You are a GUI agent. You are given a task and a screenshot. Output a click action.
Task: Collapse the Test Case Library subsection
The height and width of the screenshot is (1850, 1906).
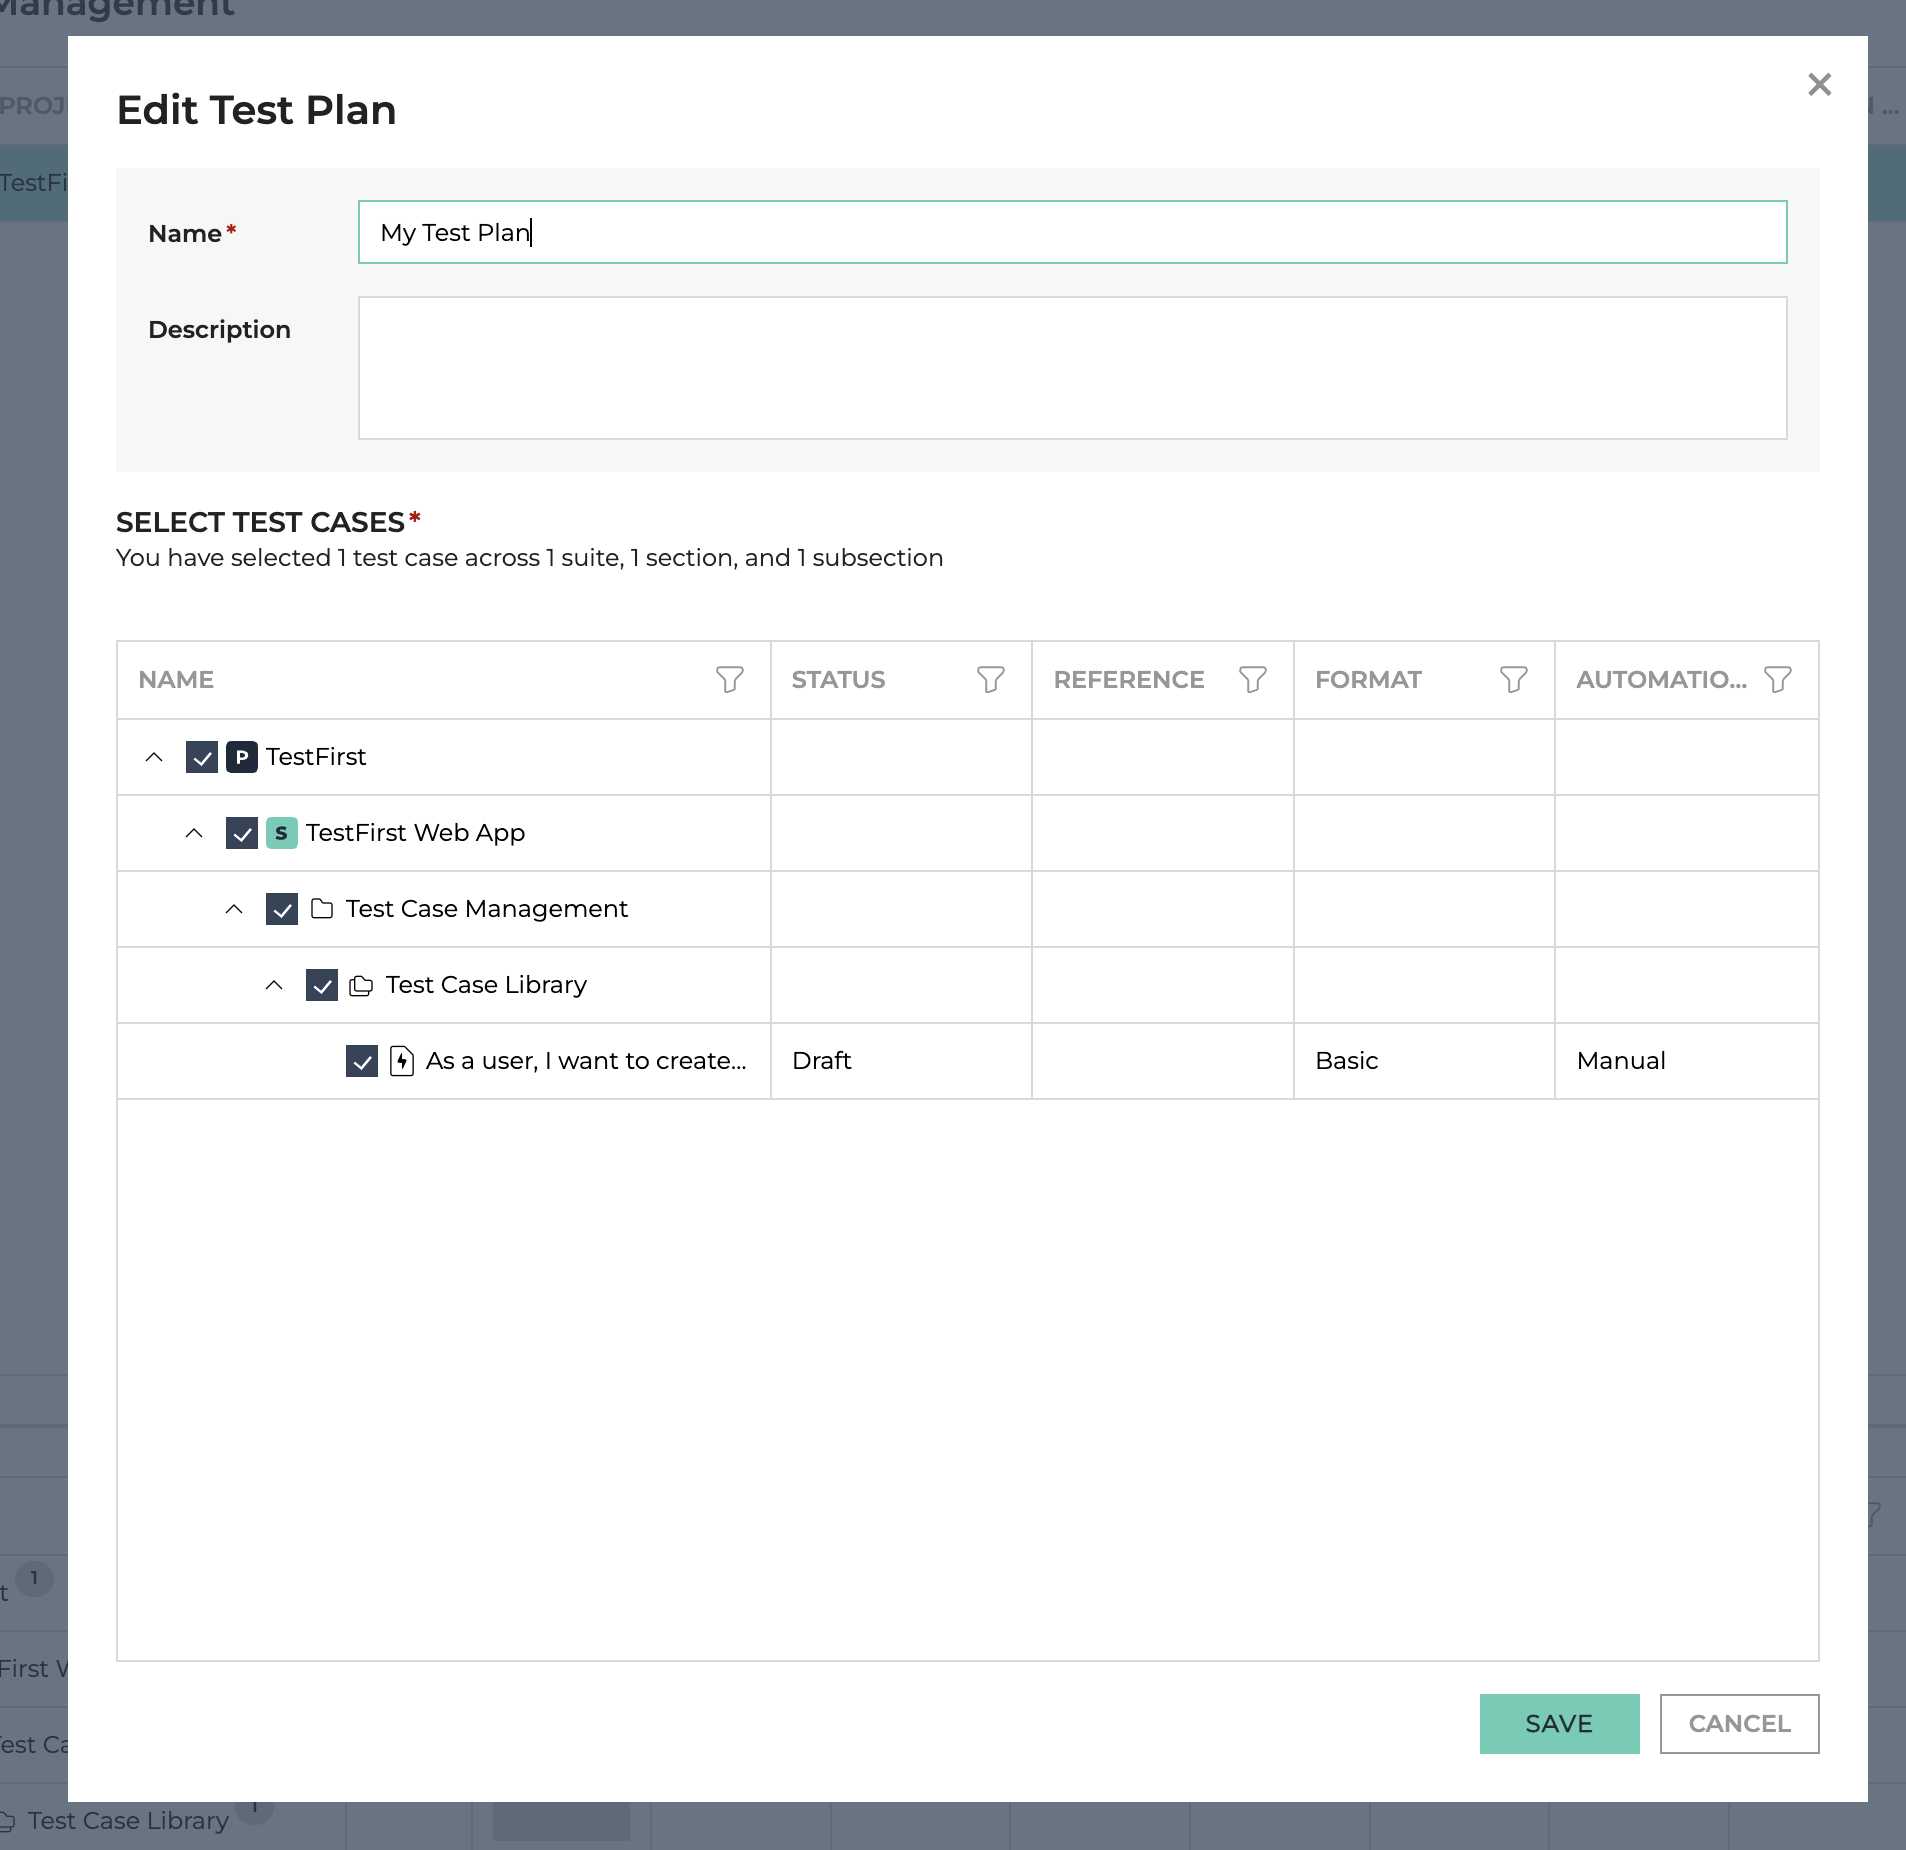point(274,985)
